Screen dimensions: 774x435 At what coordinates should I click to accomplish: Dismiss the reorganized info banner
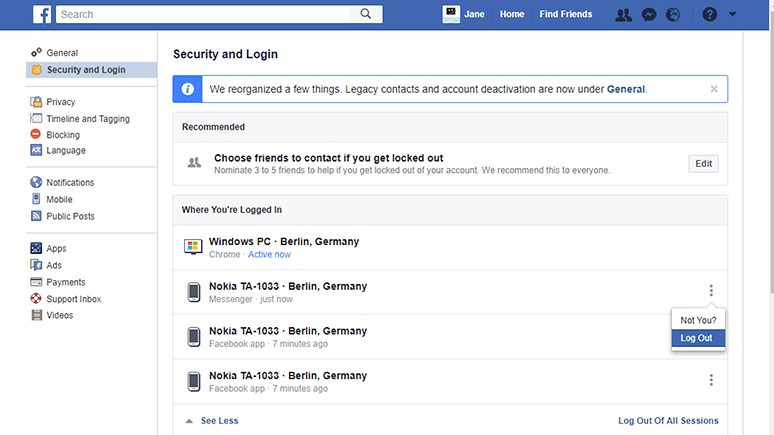click(x=714, y=89)
